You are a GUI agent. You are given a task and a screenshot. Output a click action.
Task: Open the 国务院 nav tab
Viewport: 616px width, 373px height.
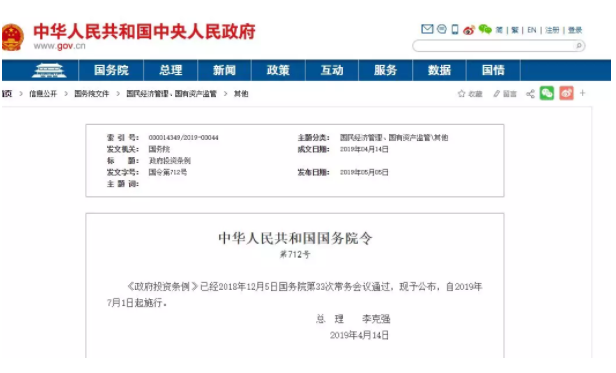tap(111, 70)
